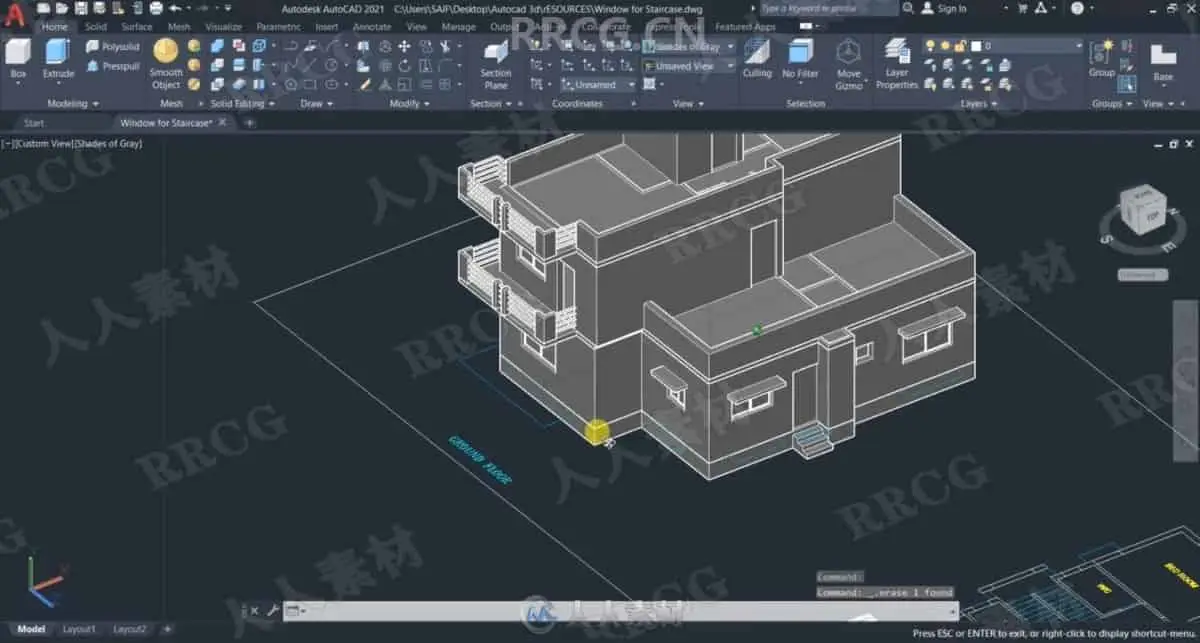Screen dimensions: 1200x643
Task: Switch to the Layout1 tab
Action: 79,629
